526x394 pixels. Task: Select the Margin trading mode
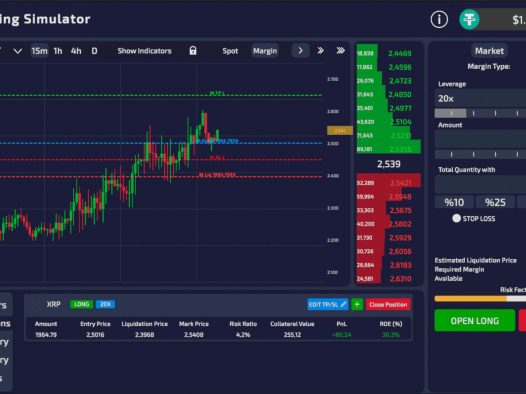pyautogui.click(x=265, y=51)
